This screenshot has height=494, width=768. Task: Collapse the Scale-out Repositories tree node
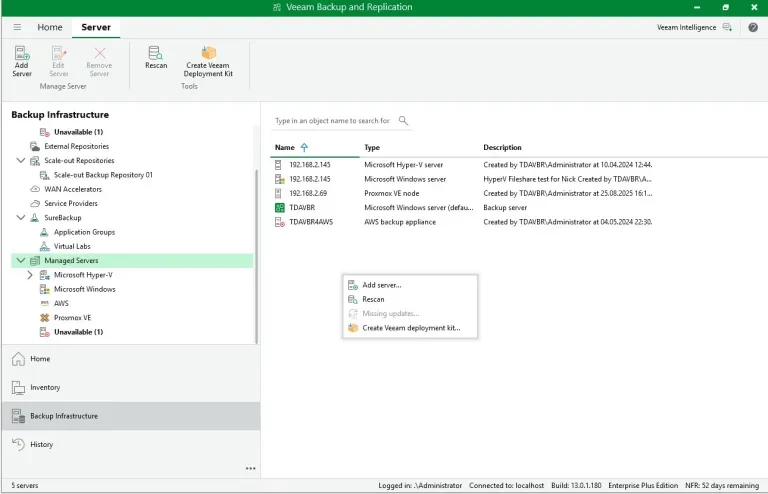(21, 160)
